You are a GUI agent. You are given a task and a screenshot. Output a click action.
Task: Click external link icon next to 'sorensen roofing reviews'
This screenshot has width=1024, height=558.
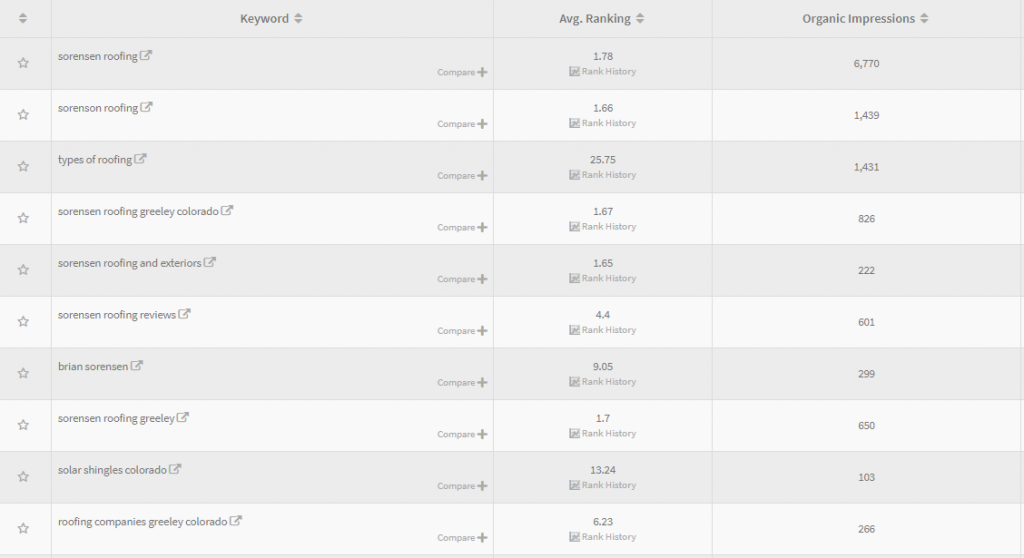point(184,314)
